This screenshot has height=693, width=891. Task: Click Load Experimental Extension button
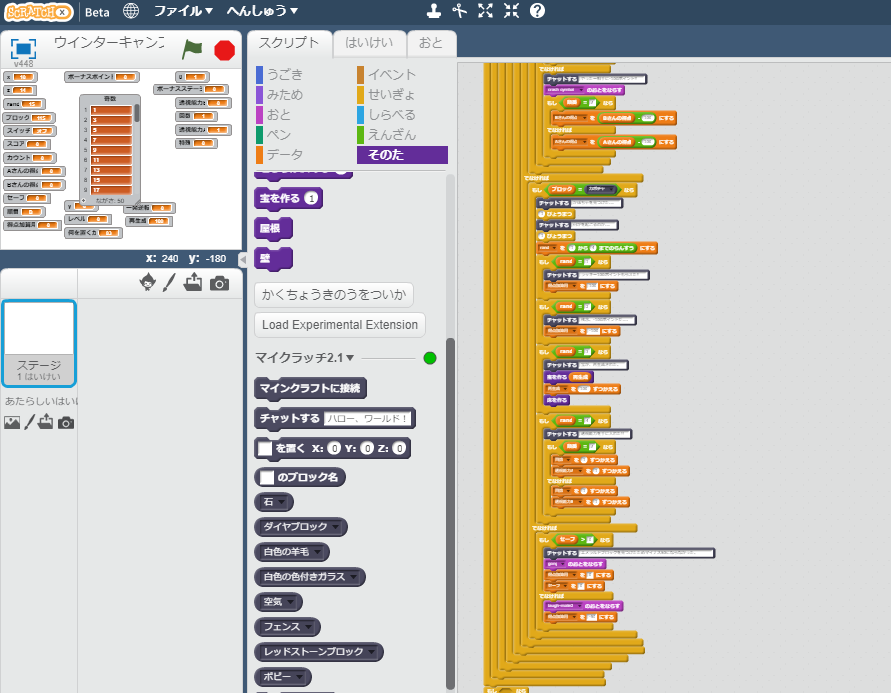[x=339, y=324]
